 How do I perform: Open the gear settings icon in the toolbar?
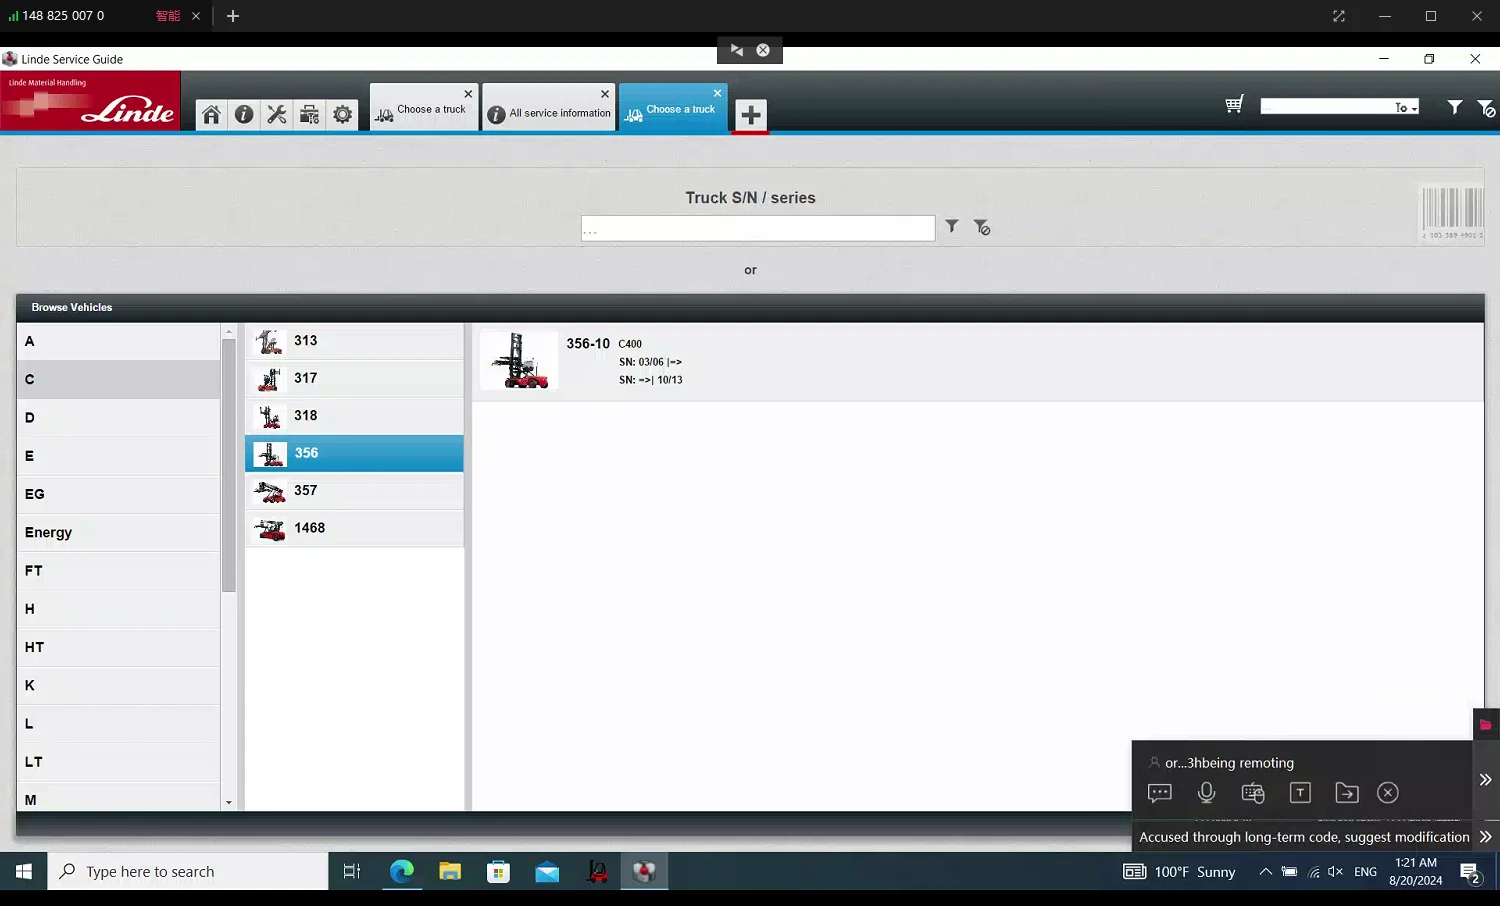click(343, 115)
